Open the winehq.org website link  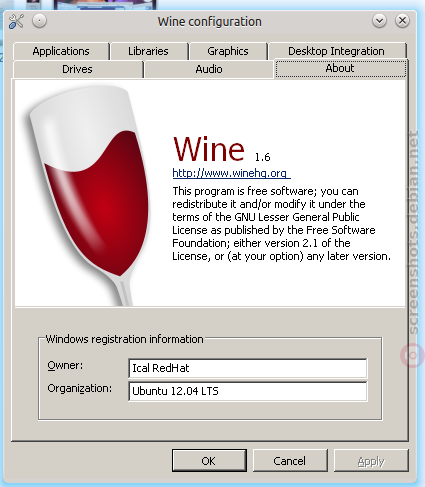point(231,173)
